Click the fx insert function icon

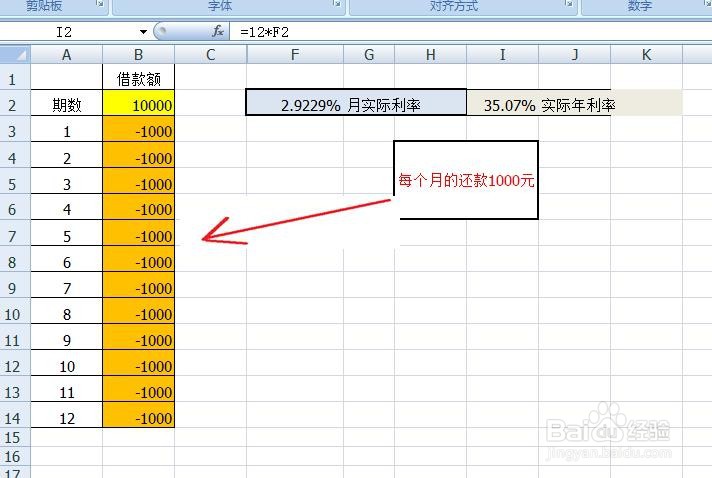click(x=218, y=31)
